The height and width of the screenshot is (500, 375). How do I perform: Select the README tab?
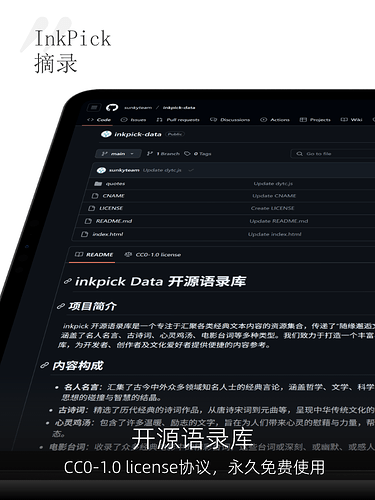[x=94, y=255]
